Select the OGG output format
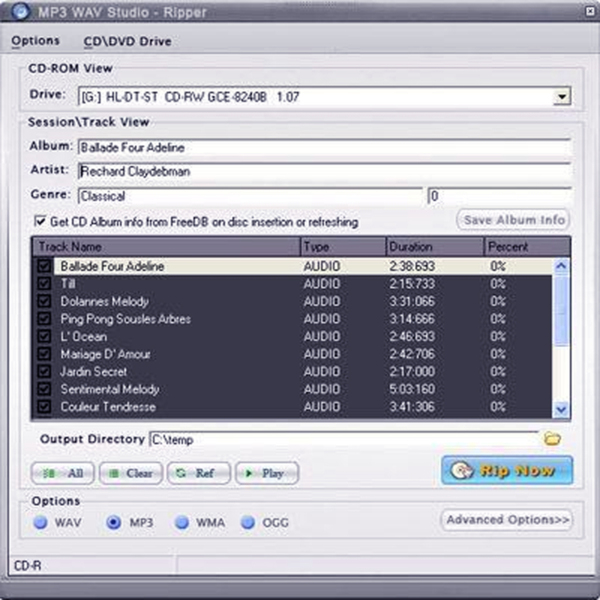Viewport: 600px width, 600px height. (248, 522)
